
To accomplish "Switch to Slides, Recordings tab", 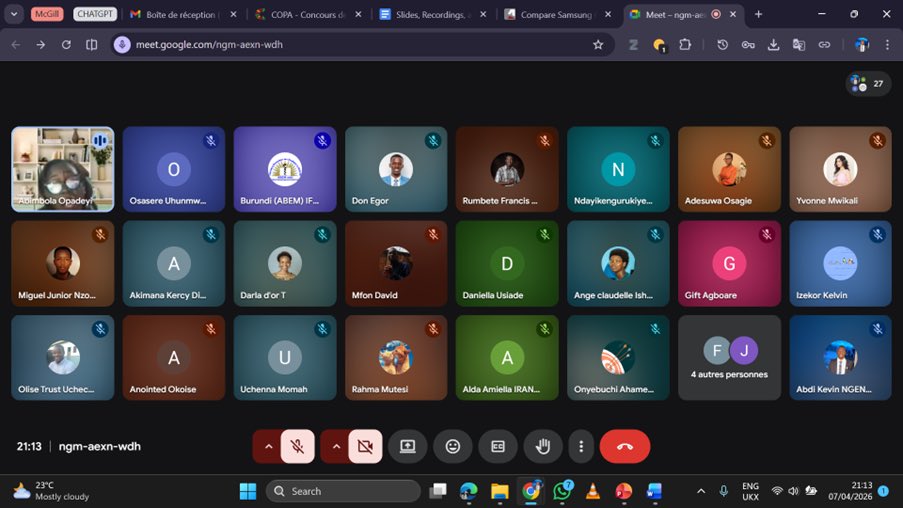I will [x=430, y=14].
